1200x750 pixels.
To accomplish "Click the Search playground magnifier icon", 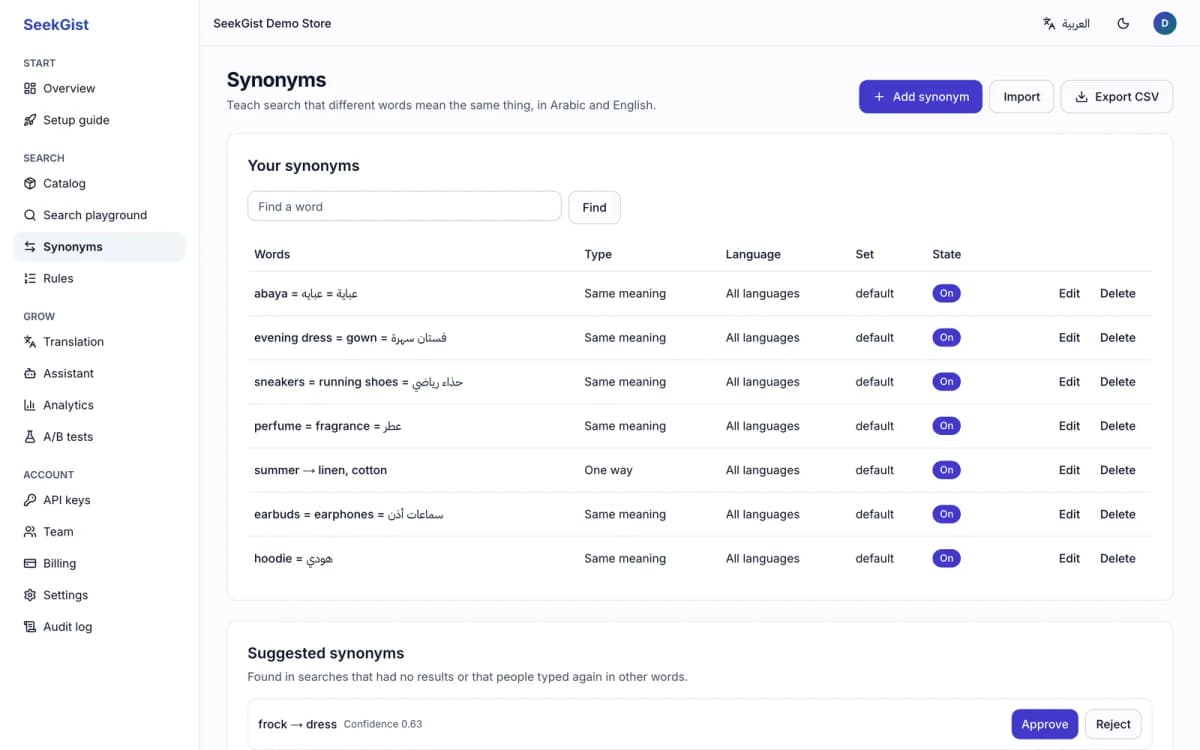I will [30, 215].
